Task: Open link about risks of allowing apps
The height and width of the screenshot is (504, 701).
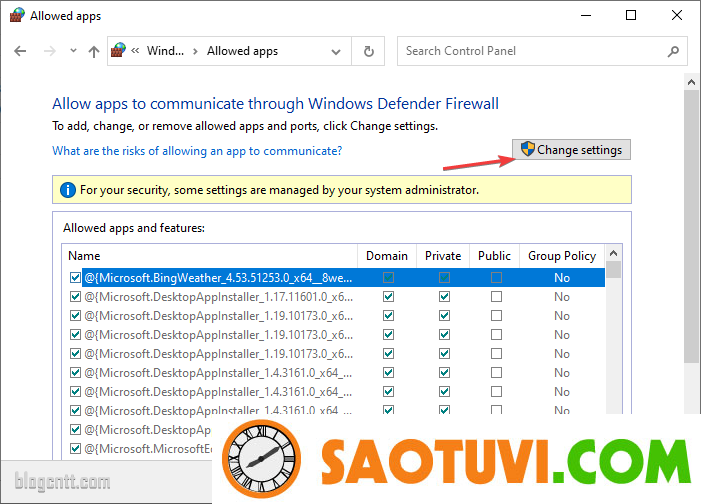Action: coord(197,151)
